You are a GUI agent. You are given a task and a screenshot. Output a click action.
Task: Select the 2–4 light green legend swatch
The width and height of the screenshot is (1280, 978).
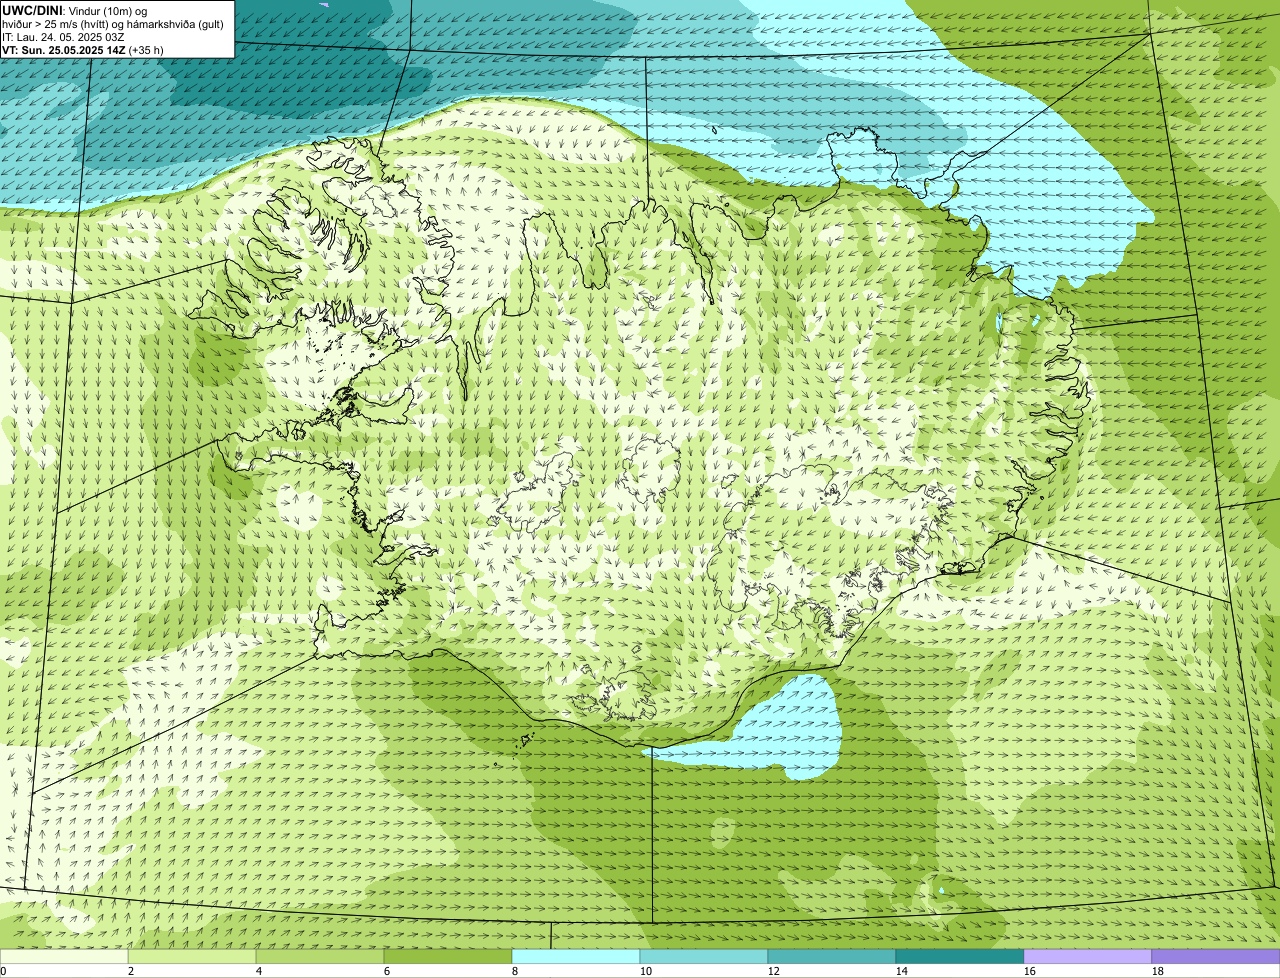click(x=192, y=956)
